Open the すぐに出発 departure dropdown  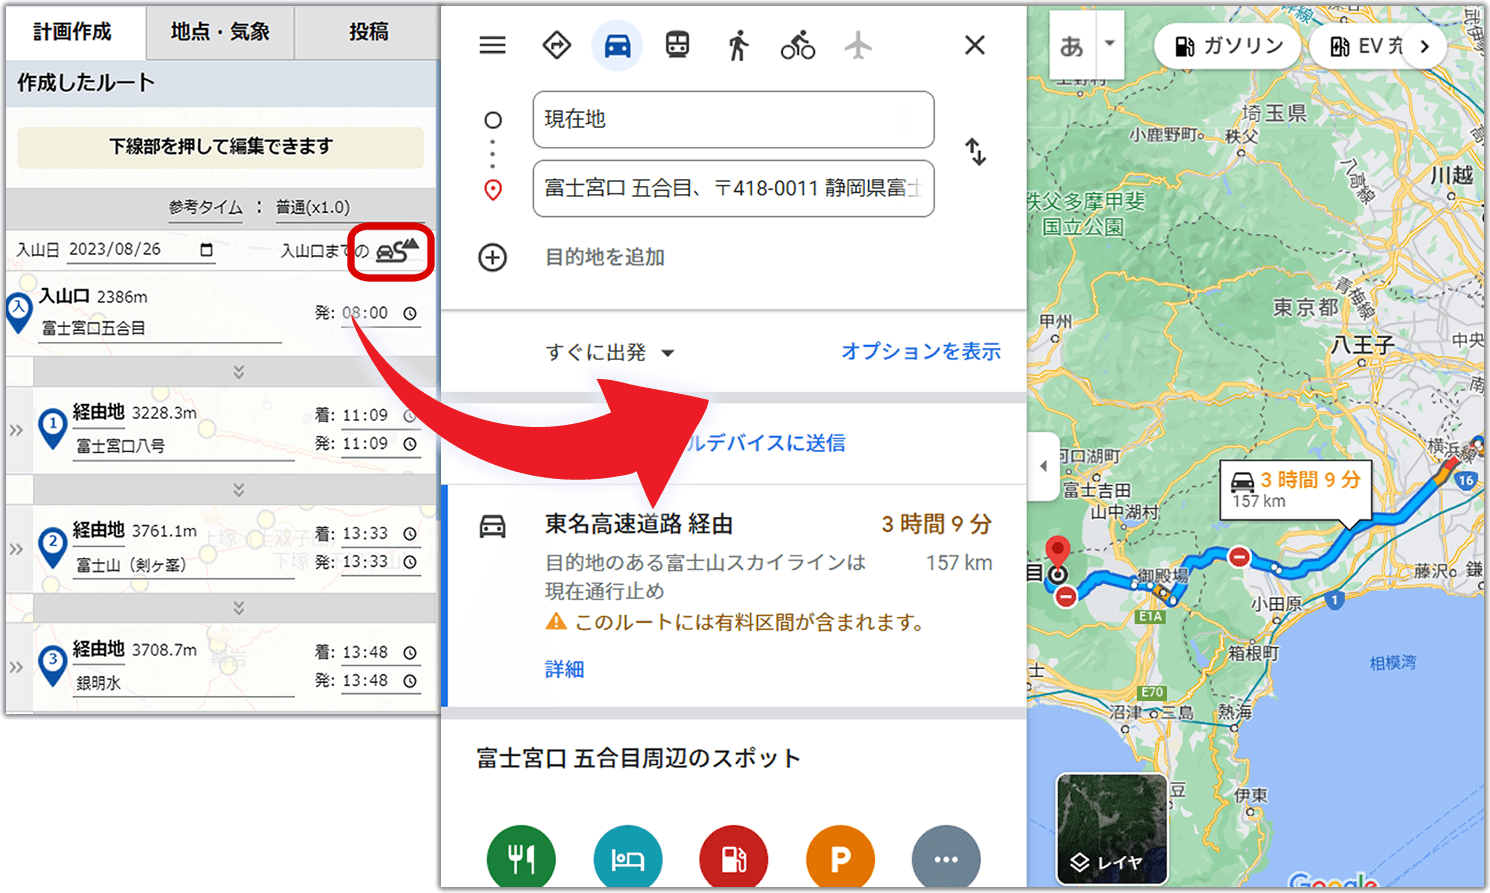610,352
